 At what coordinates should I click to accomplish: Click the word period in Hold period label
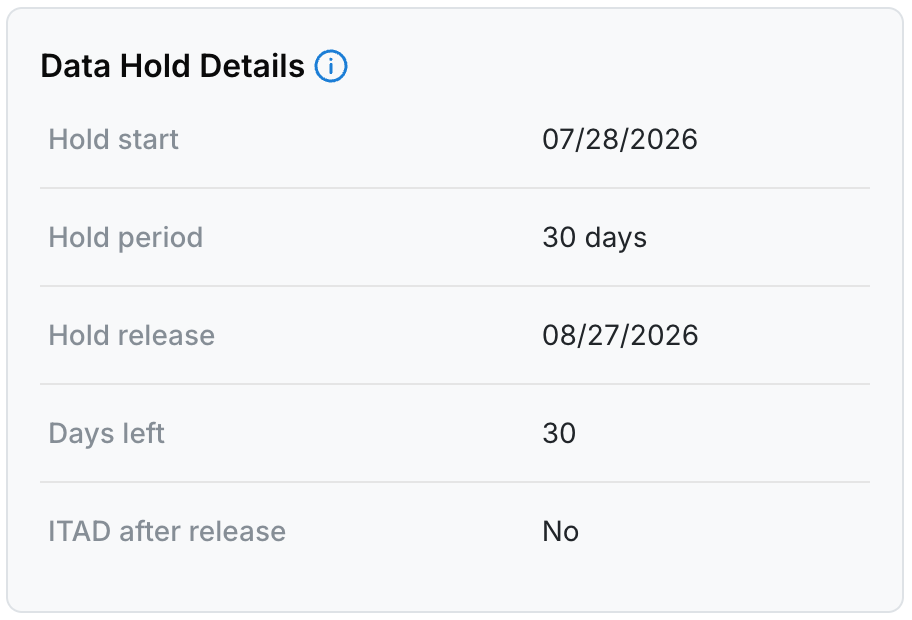[x=161, y=238]
